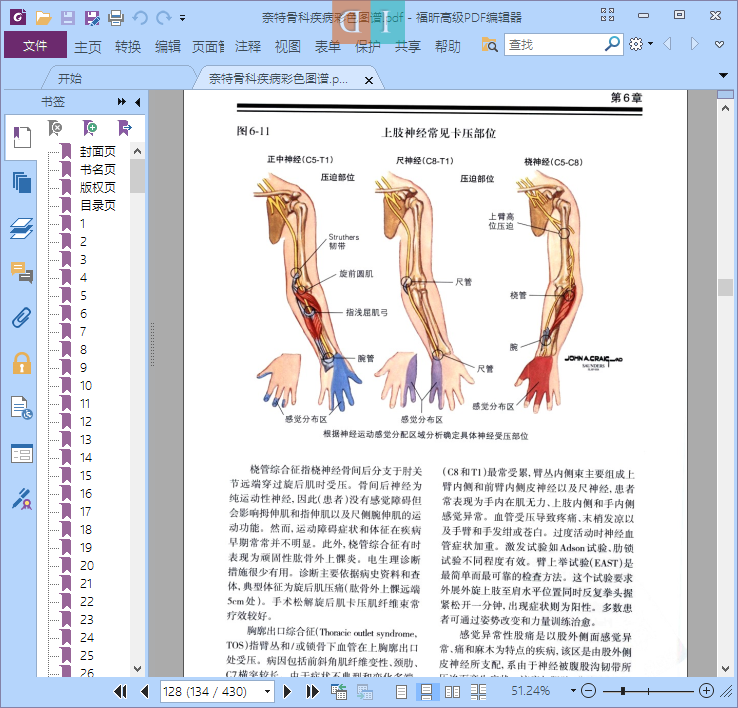
Task: Select the 目录页 bookmark
Action: click(97, 205)
